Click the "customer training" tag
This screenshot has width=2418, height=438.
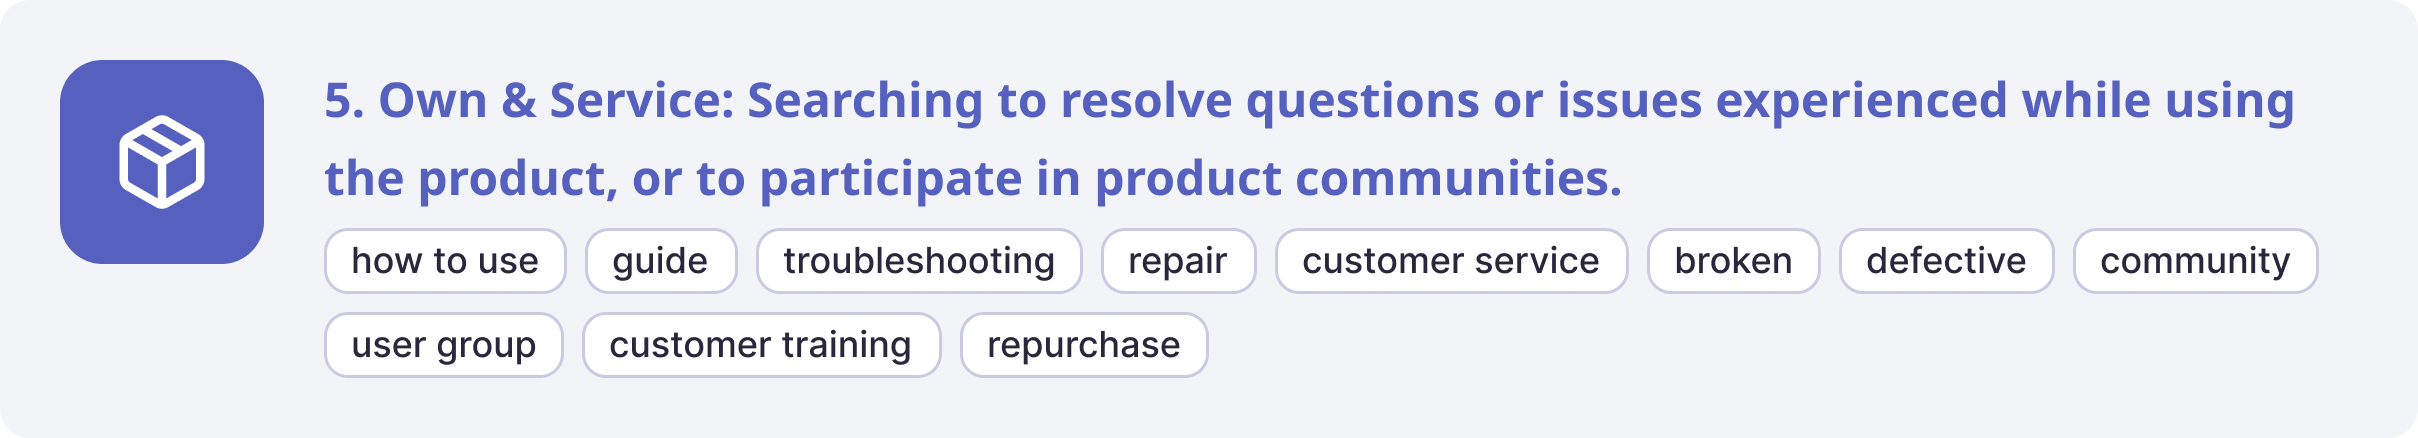761,345
